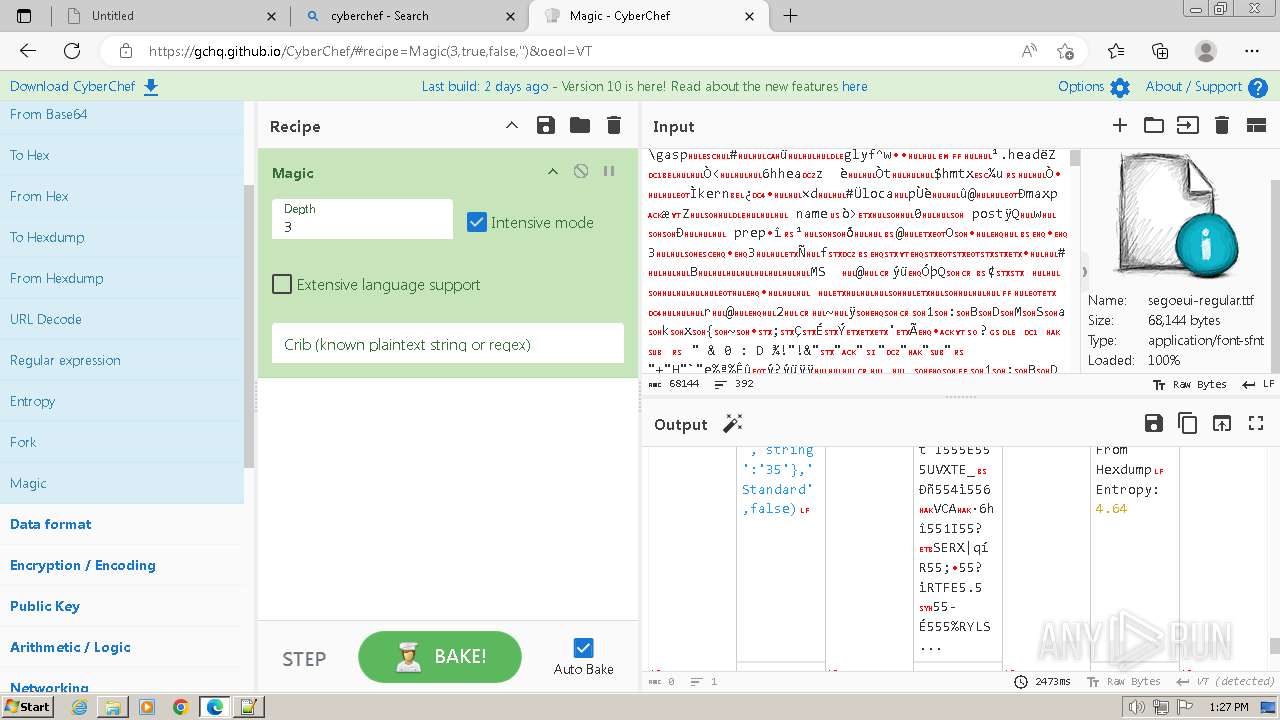1280x720 pixels.
Task: Disable the Magic operation icon
Action: (581, 171)
